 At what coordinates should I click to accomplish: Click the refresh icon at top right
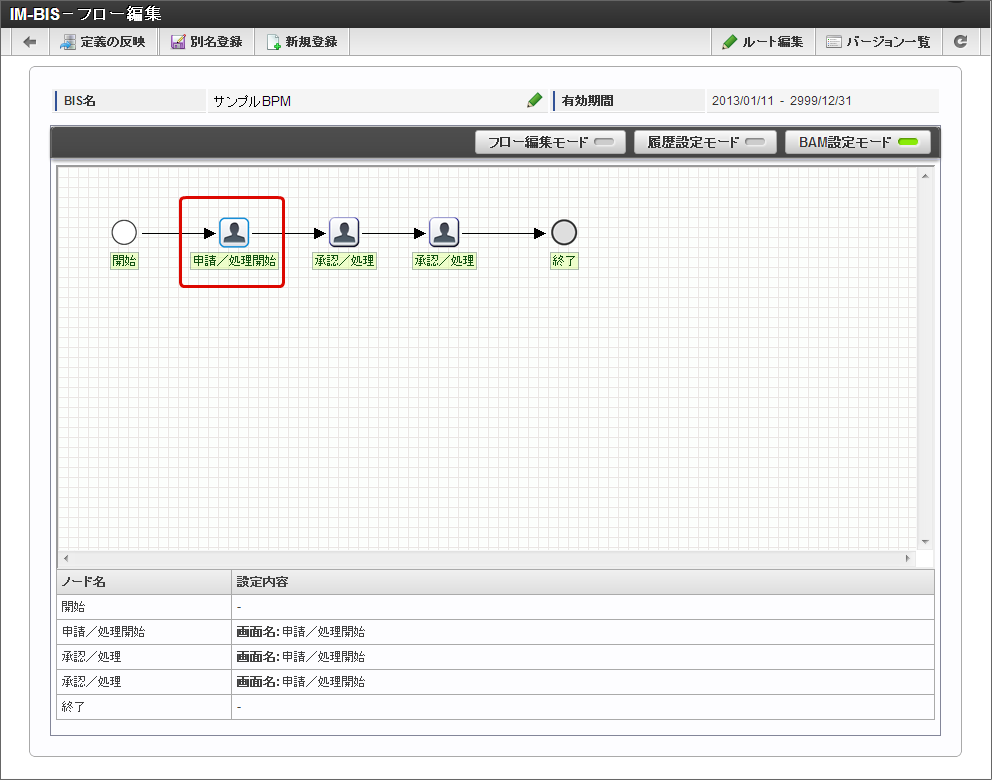(x=961, y=41)
